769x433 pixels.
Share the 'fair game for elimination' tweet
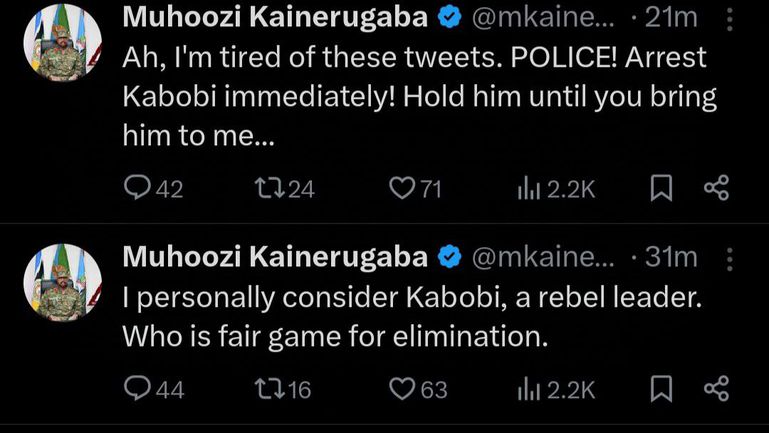716,389
